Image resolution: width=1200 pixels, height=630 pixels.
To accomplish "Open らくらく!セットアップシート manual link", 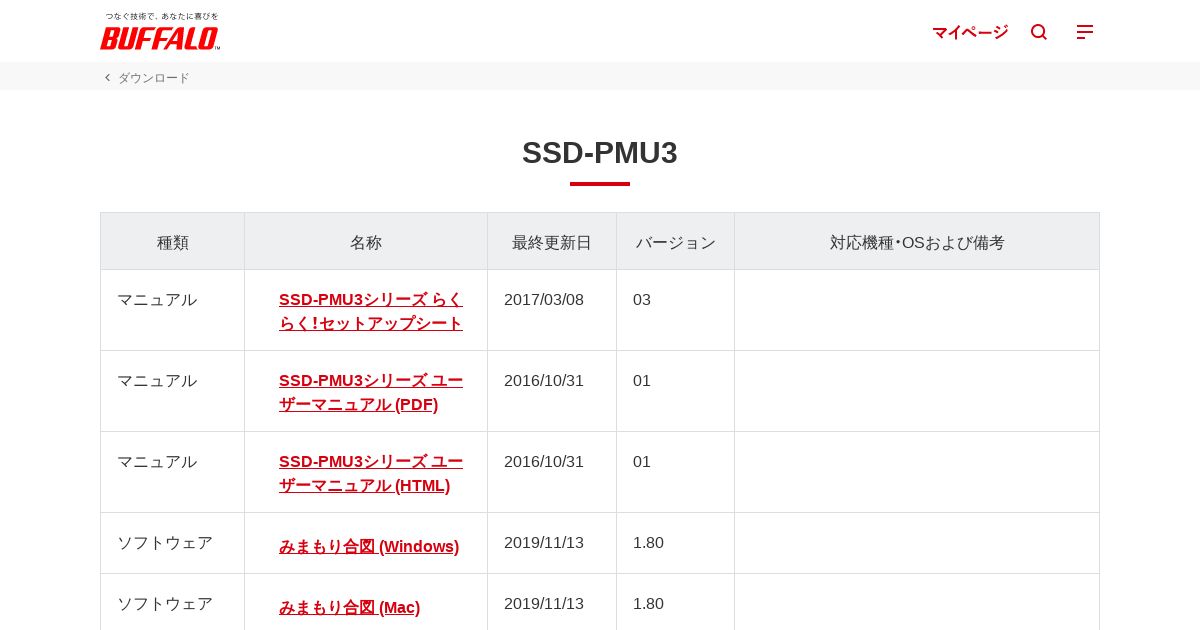I will click(x=370, y=311).
